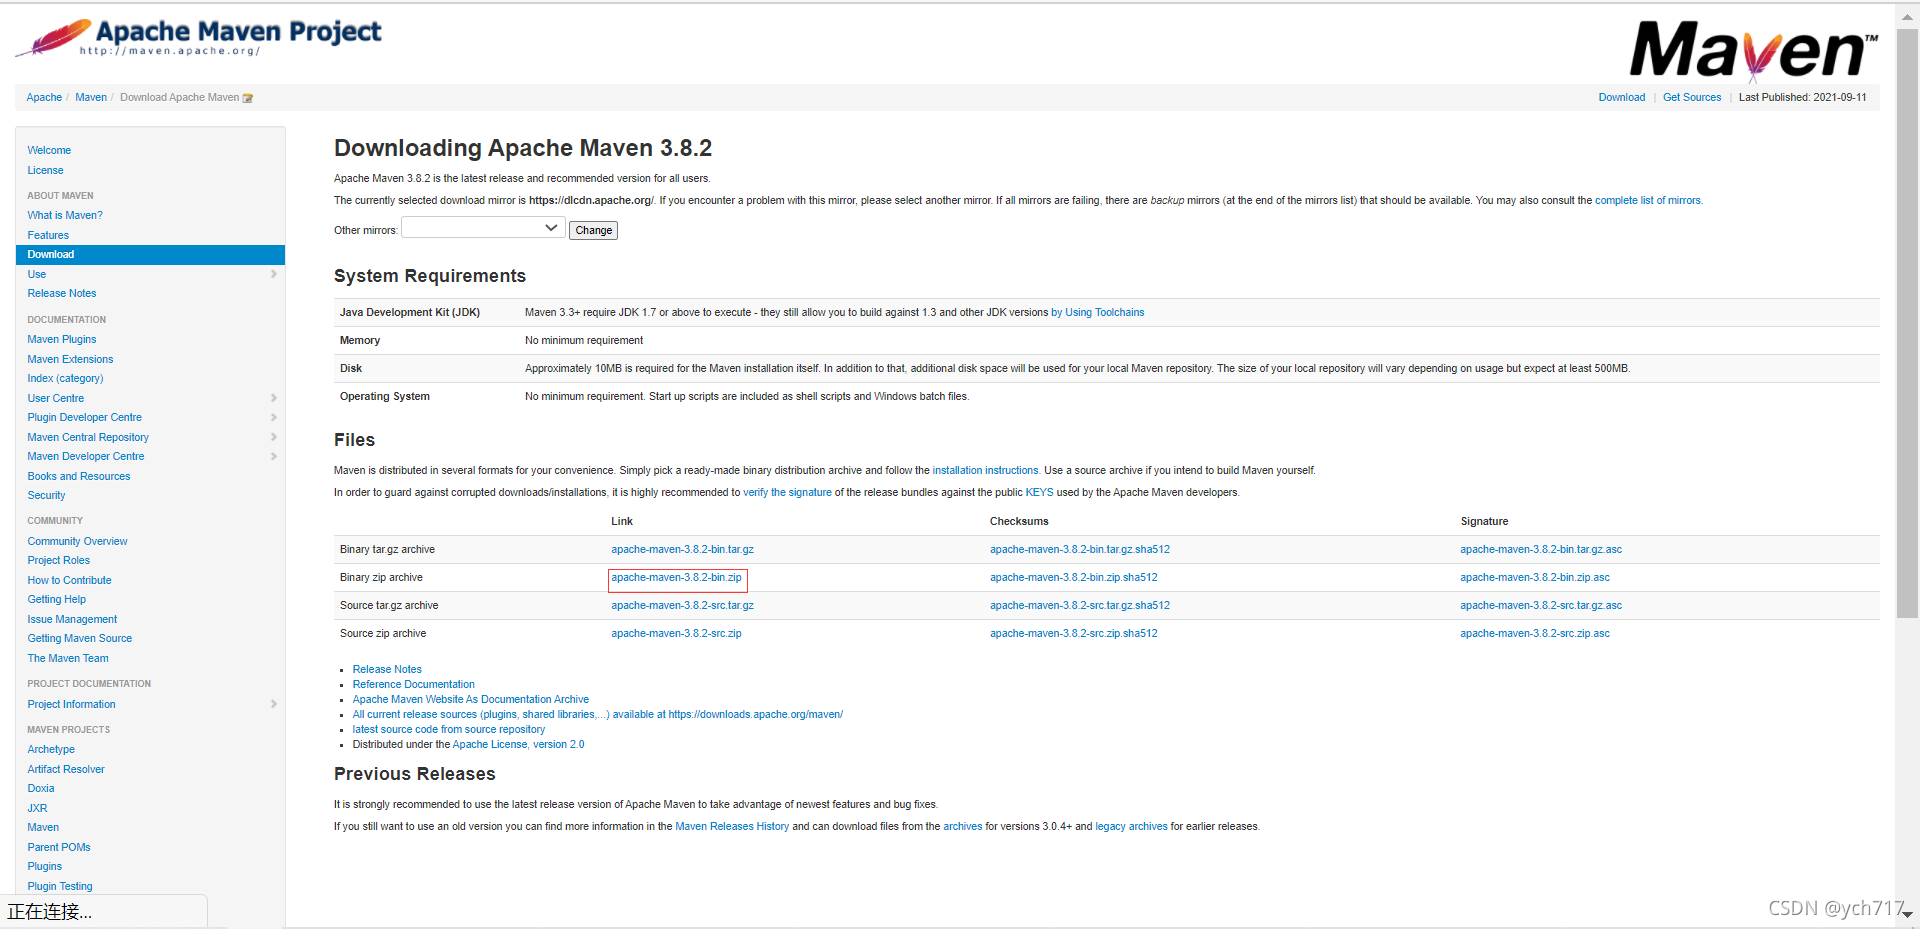Image resolution: width=1920 pixels, height=929 pixels.
Task: Expand the Maven Central Repository arrow
Action: 274,437
